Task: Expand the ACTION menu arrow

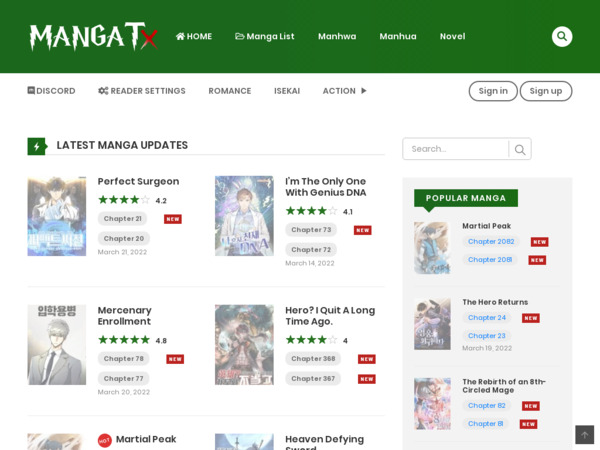Action: 364,91
